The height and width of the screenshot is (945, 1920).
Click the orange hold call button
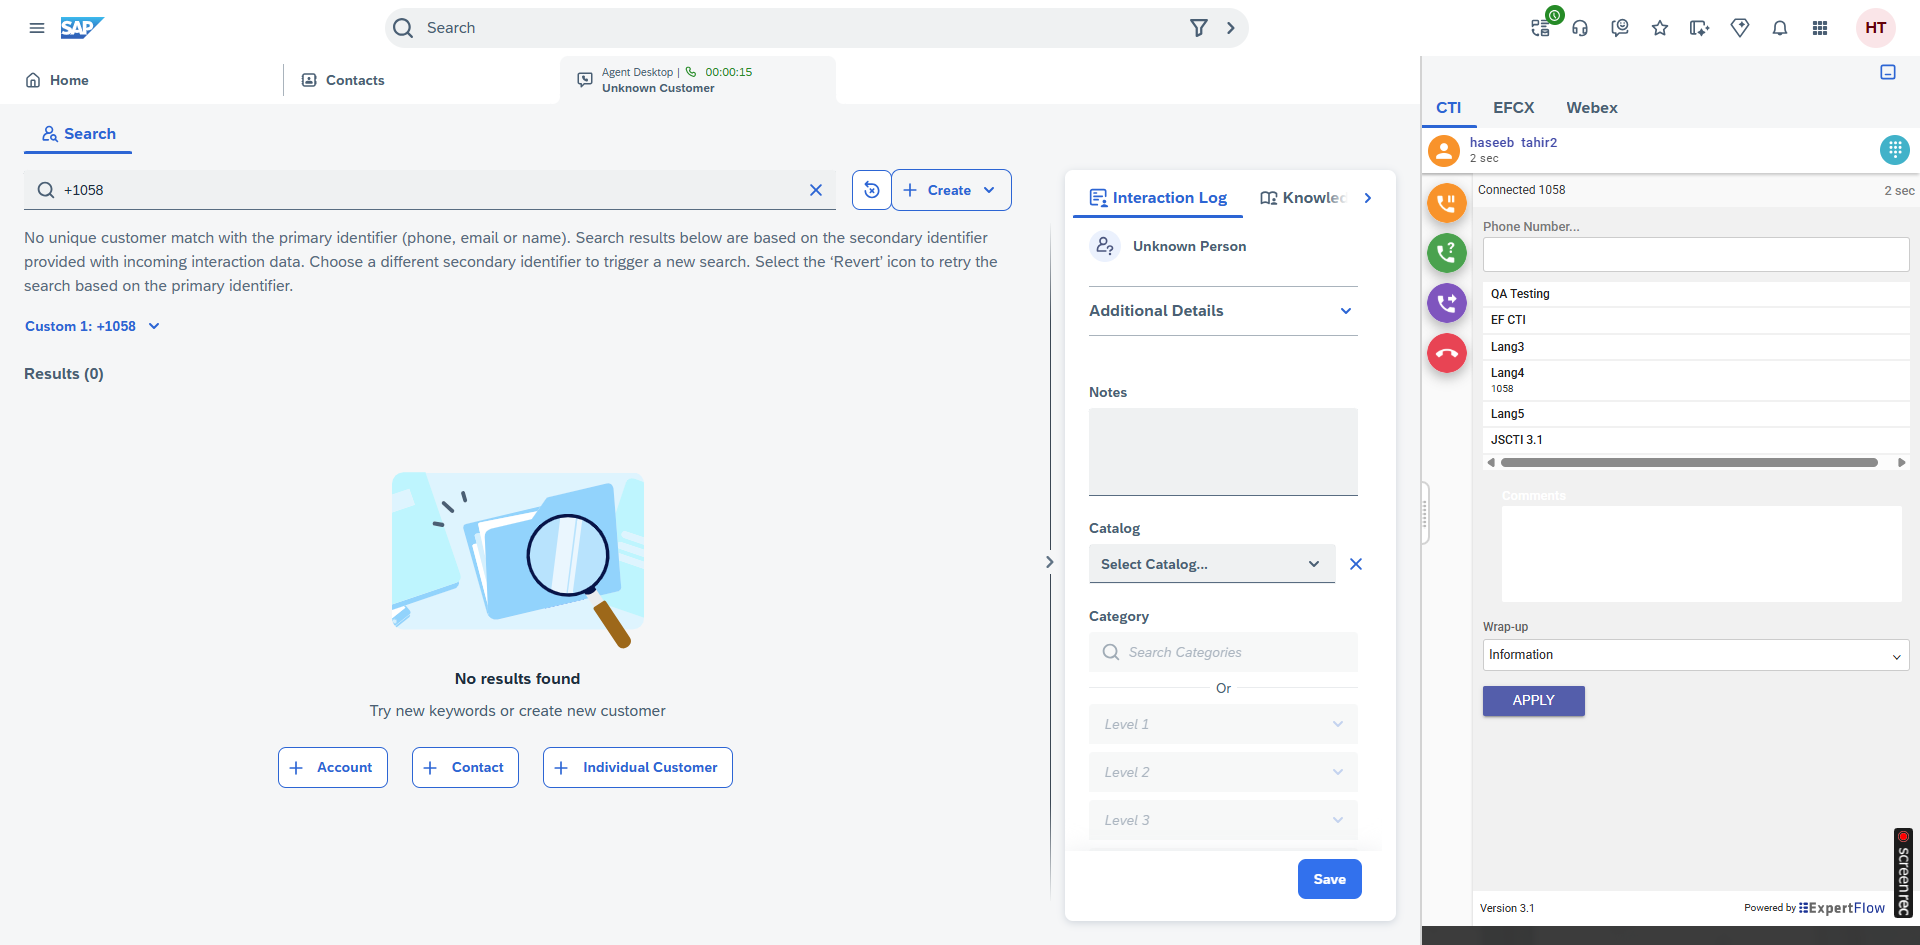click(x=1446, y=203)
